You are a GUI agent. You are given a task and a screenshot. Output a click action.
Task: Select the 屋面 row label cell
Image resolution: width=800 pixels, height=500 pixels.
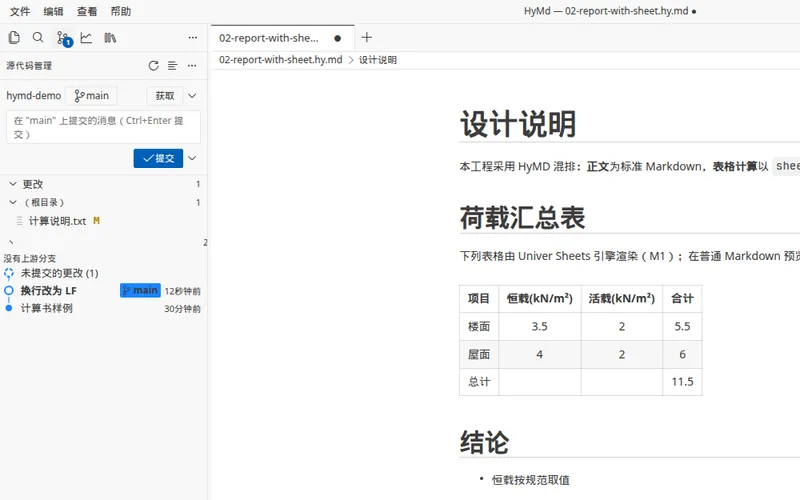coord(479,354)
